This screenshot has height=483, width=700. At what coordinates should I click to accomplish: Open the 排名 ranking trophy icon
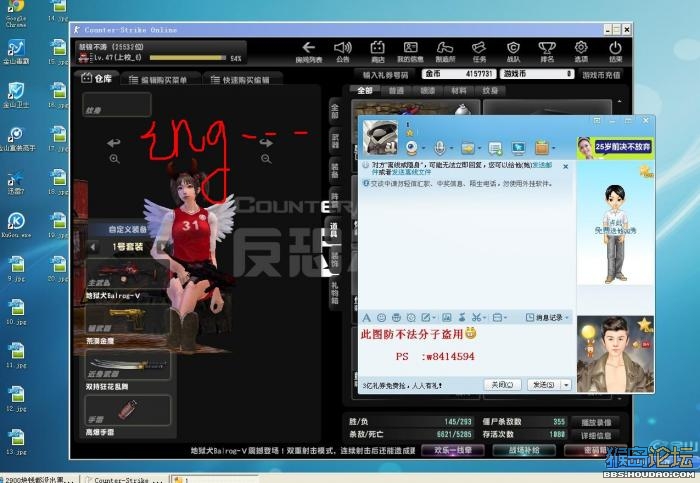point(547,47)
